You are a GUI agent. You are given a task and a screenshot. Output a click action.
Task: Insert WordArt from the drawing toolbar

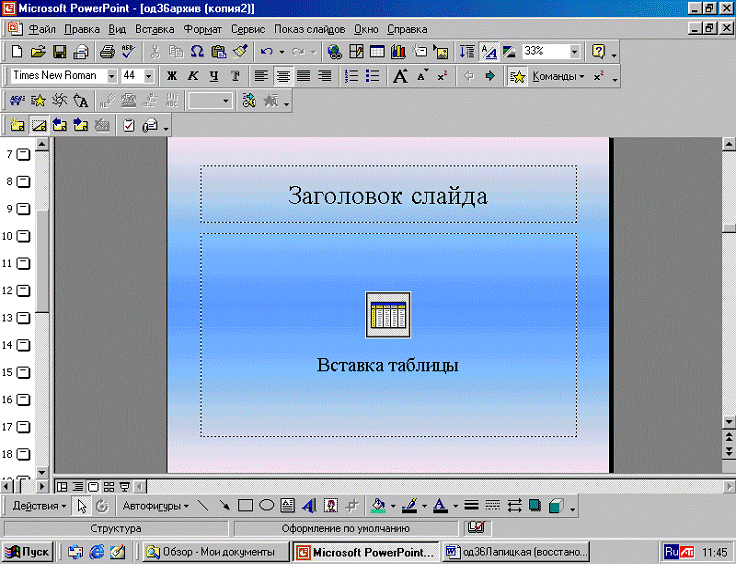[x=309, y=506]
